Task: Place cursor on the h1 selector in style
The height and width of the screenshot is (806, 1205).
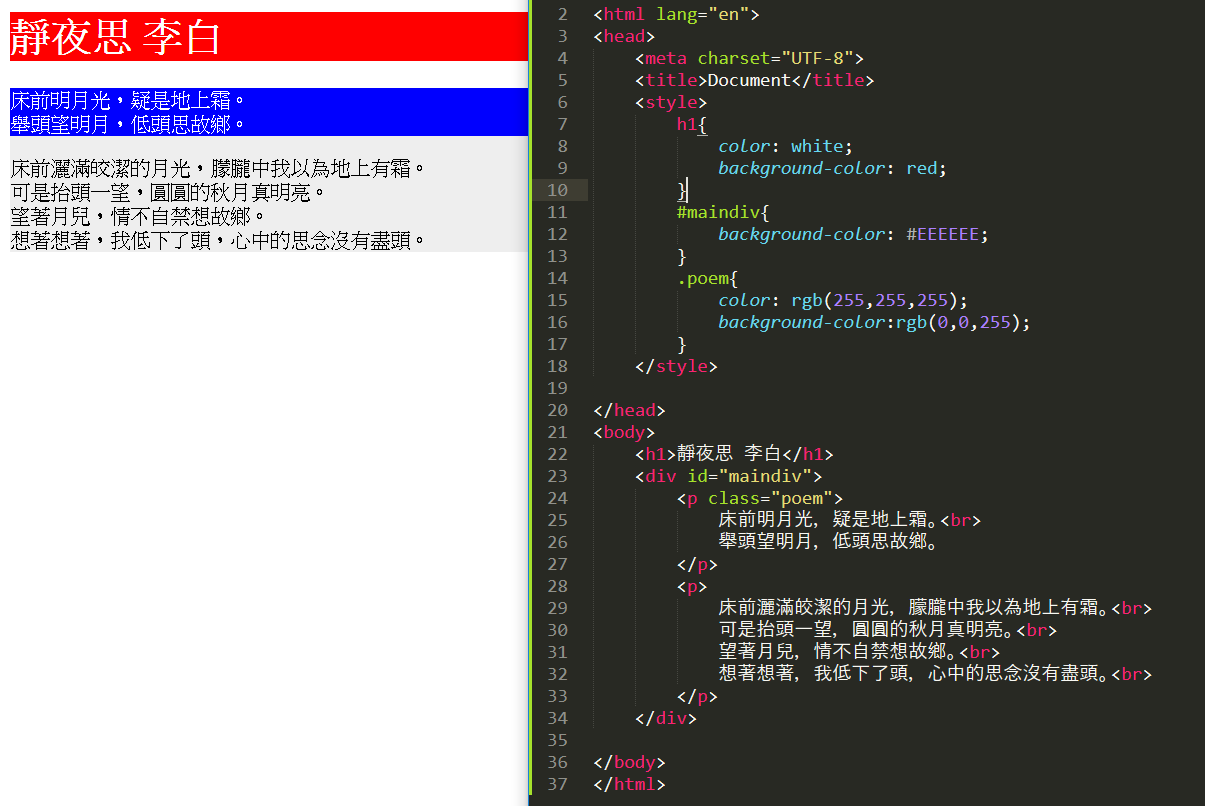Action: [686, 124]
